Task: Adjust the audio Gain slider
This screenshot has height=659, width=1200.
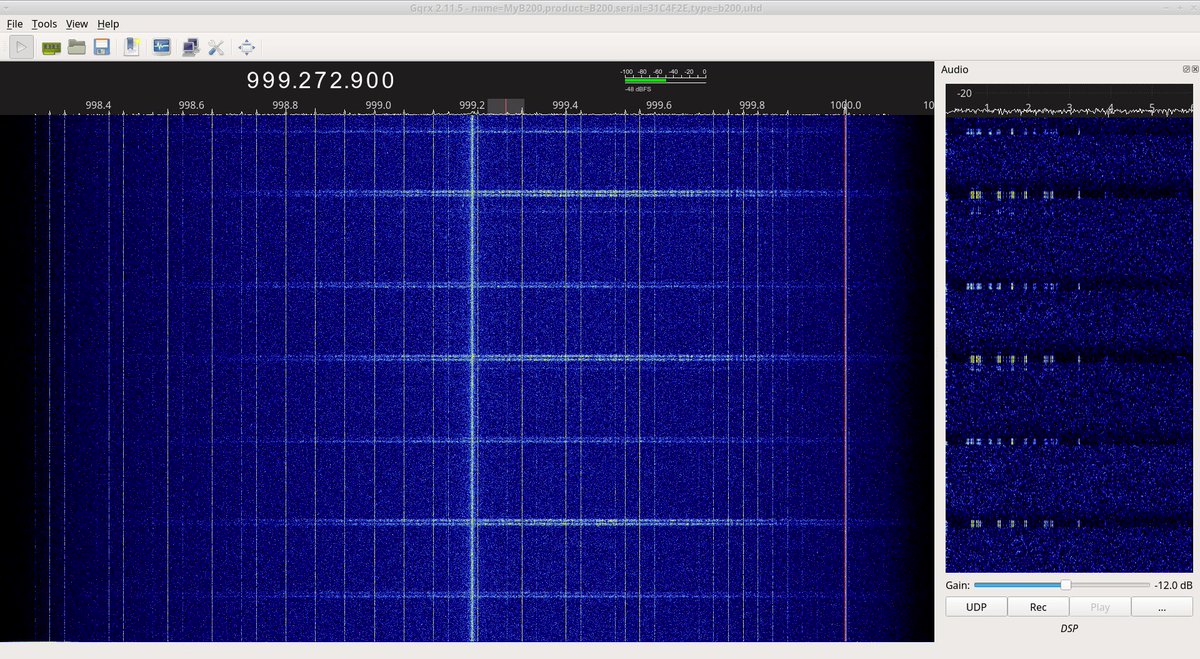Action: pos(1061,585)
